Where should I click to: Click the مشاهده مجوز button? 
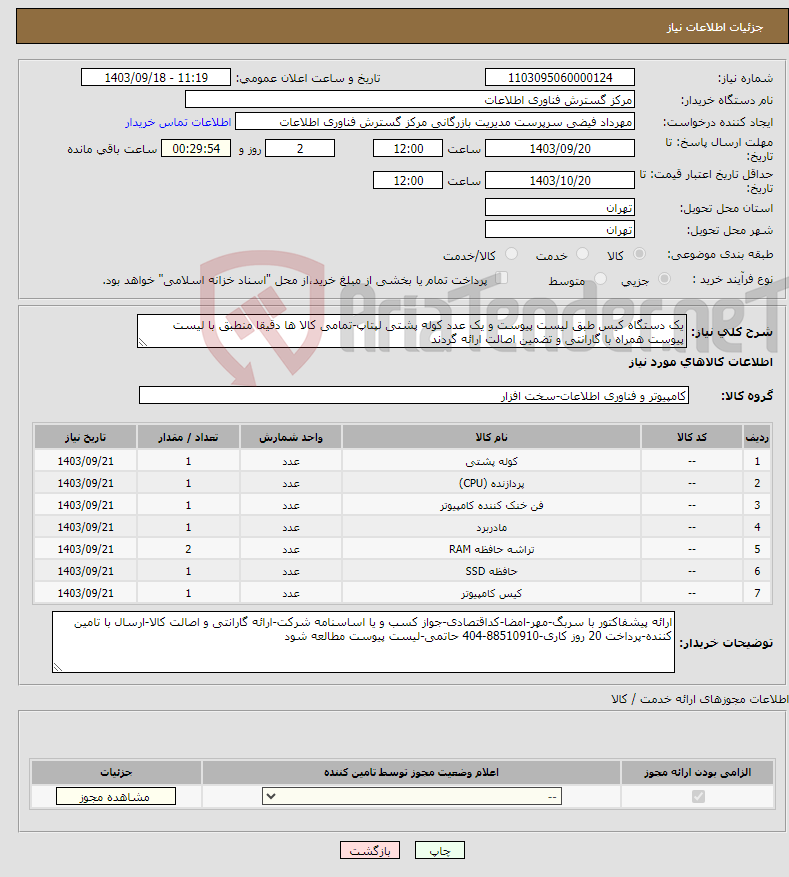(x=116, y=796)
